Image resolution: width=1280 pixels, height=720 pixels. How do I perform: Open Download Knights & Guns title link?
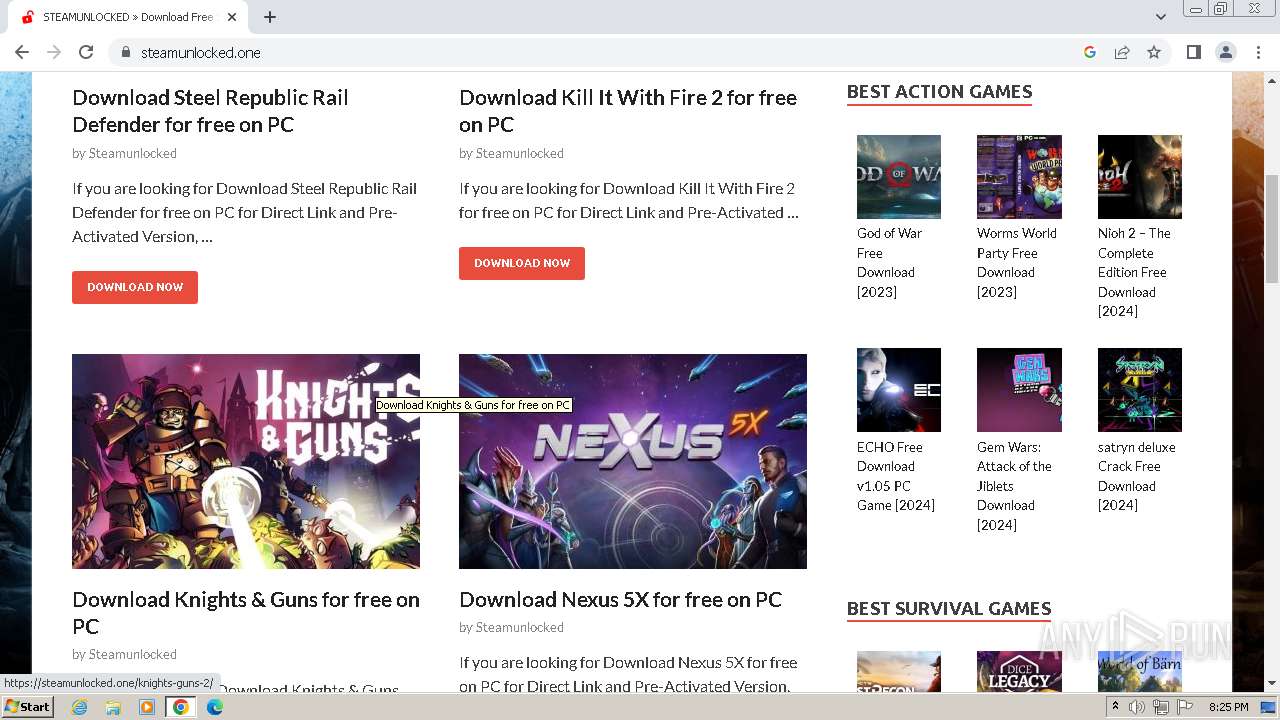(x=246, y=613)
